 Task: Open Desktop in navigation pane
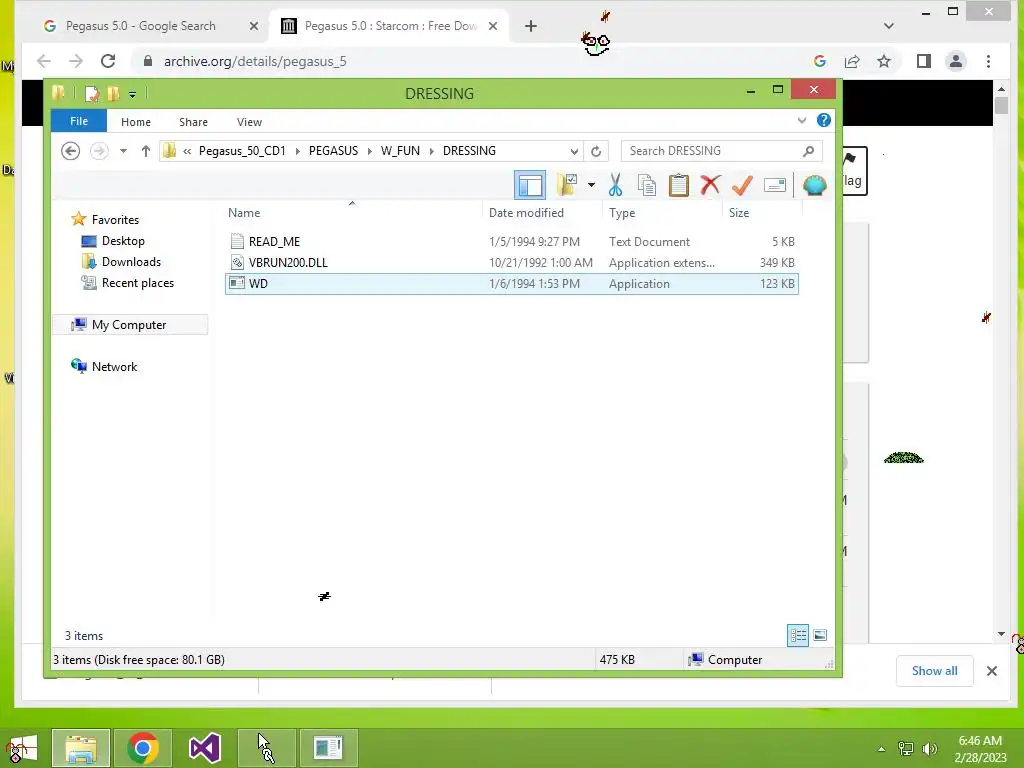pyautogui.click(x=123, y=241)
